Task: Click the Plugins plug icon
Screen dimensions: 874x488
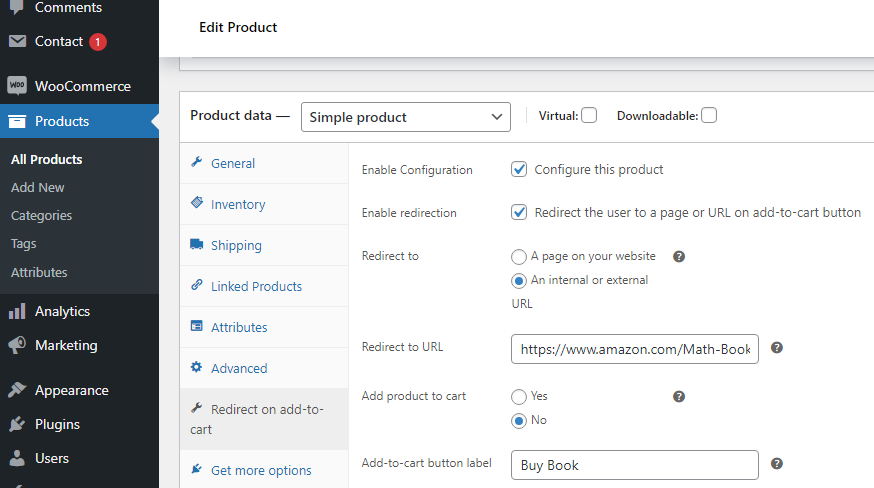Action: click(x=17, y=424)
